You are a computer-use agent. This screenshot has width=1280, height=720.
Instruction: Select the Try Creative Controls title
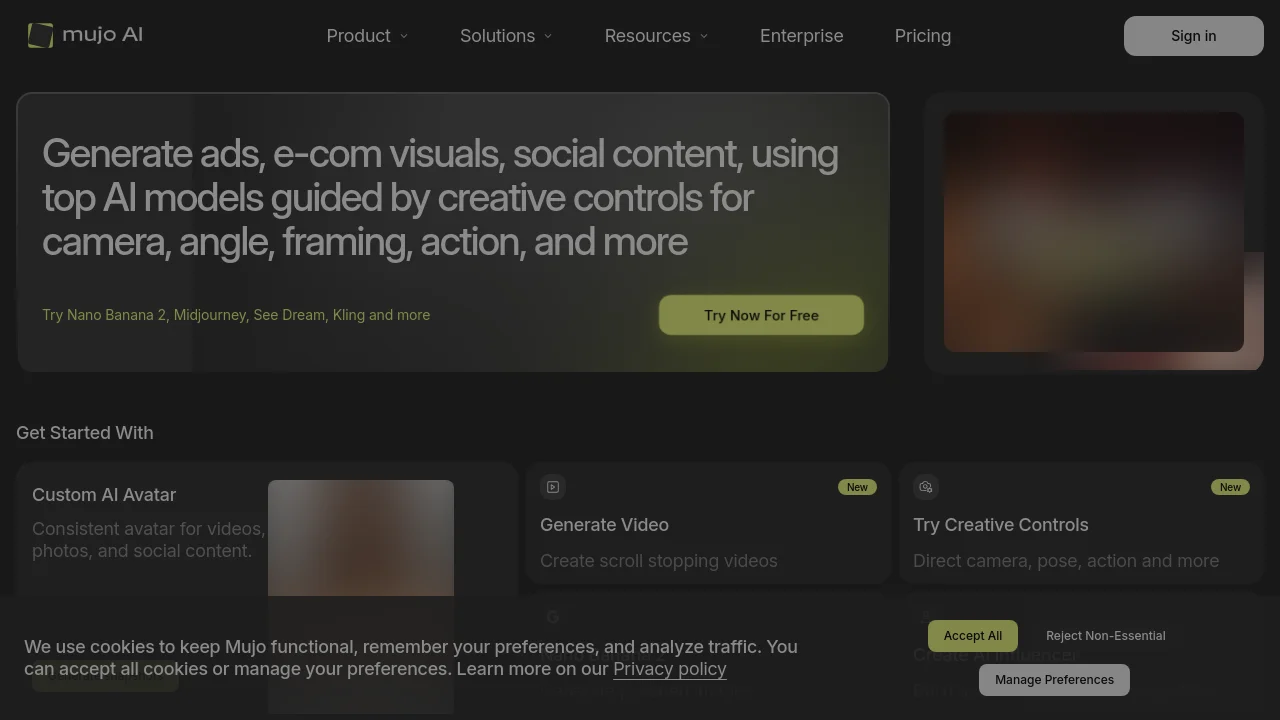[x=1001, y=525]
